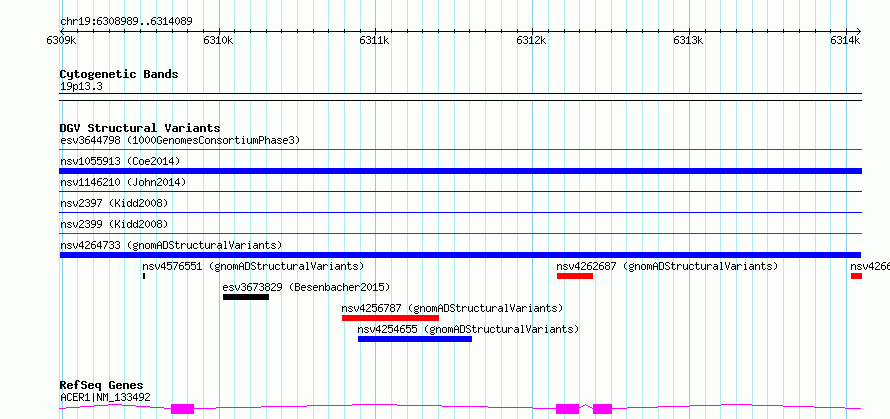The width and height of the screenshot is (890, 419).
Task: Select variant label nsv2399 (Kidd2008)
Action: click(x=114, y=224)
